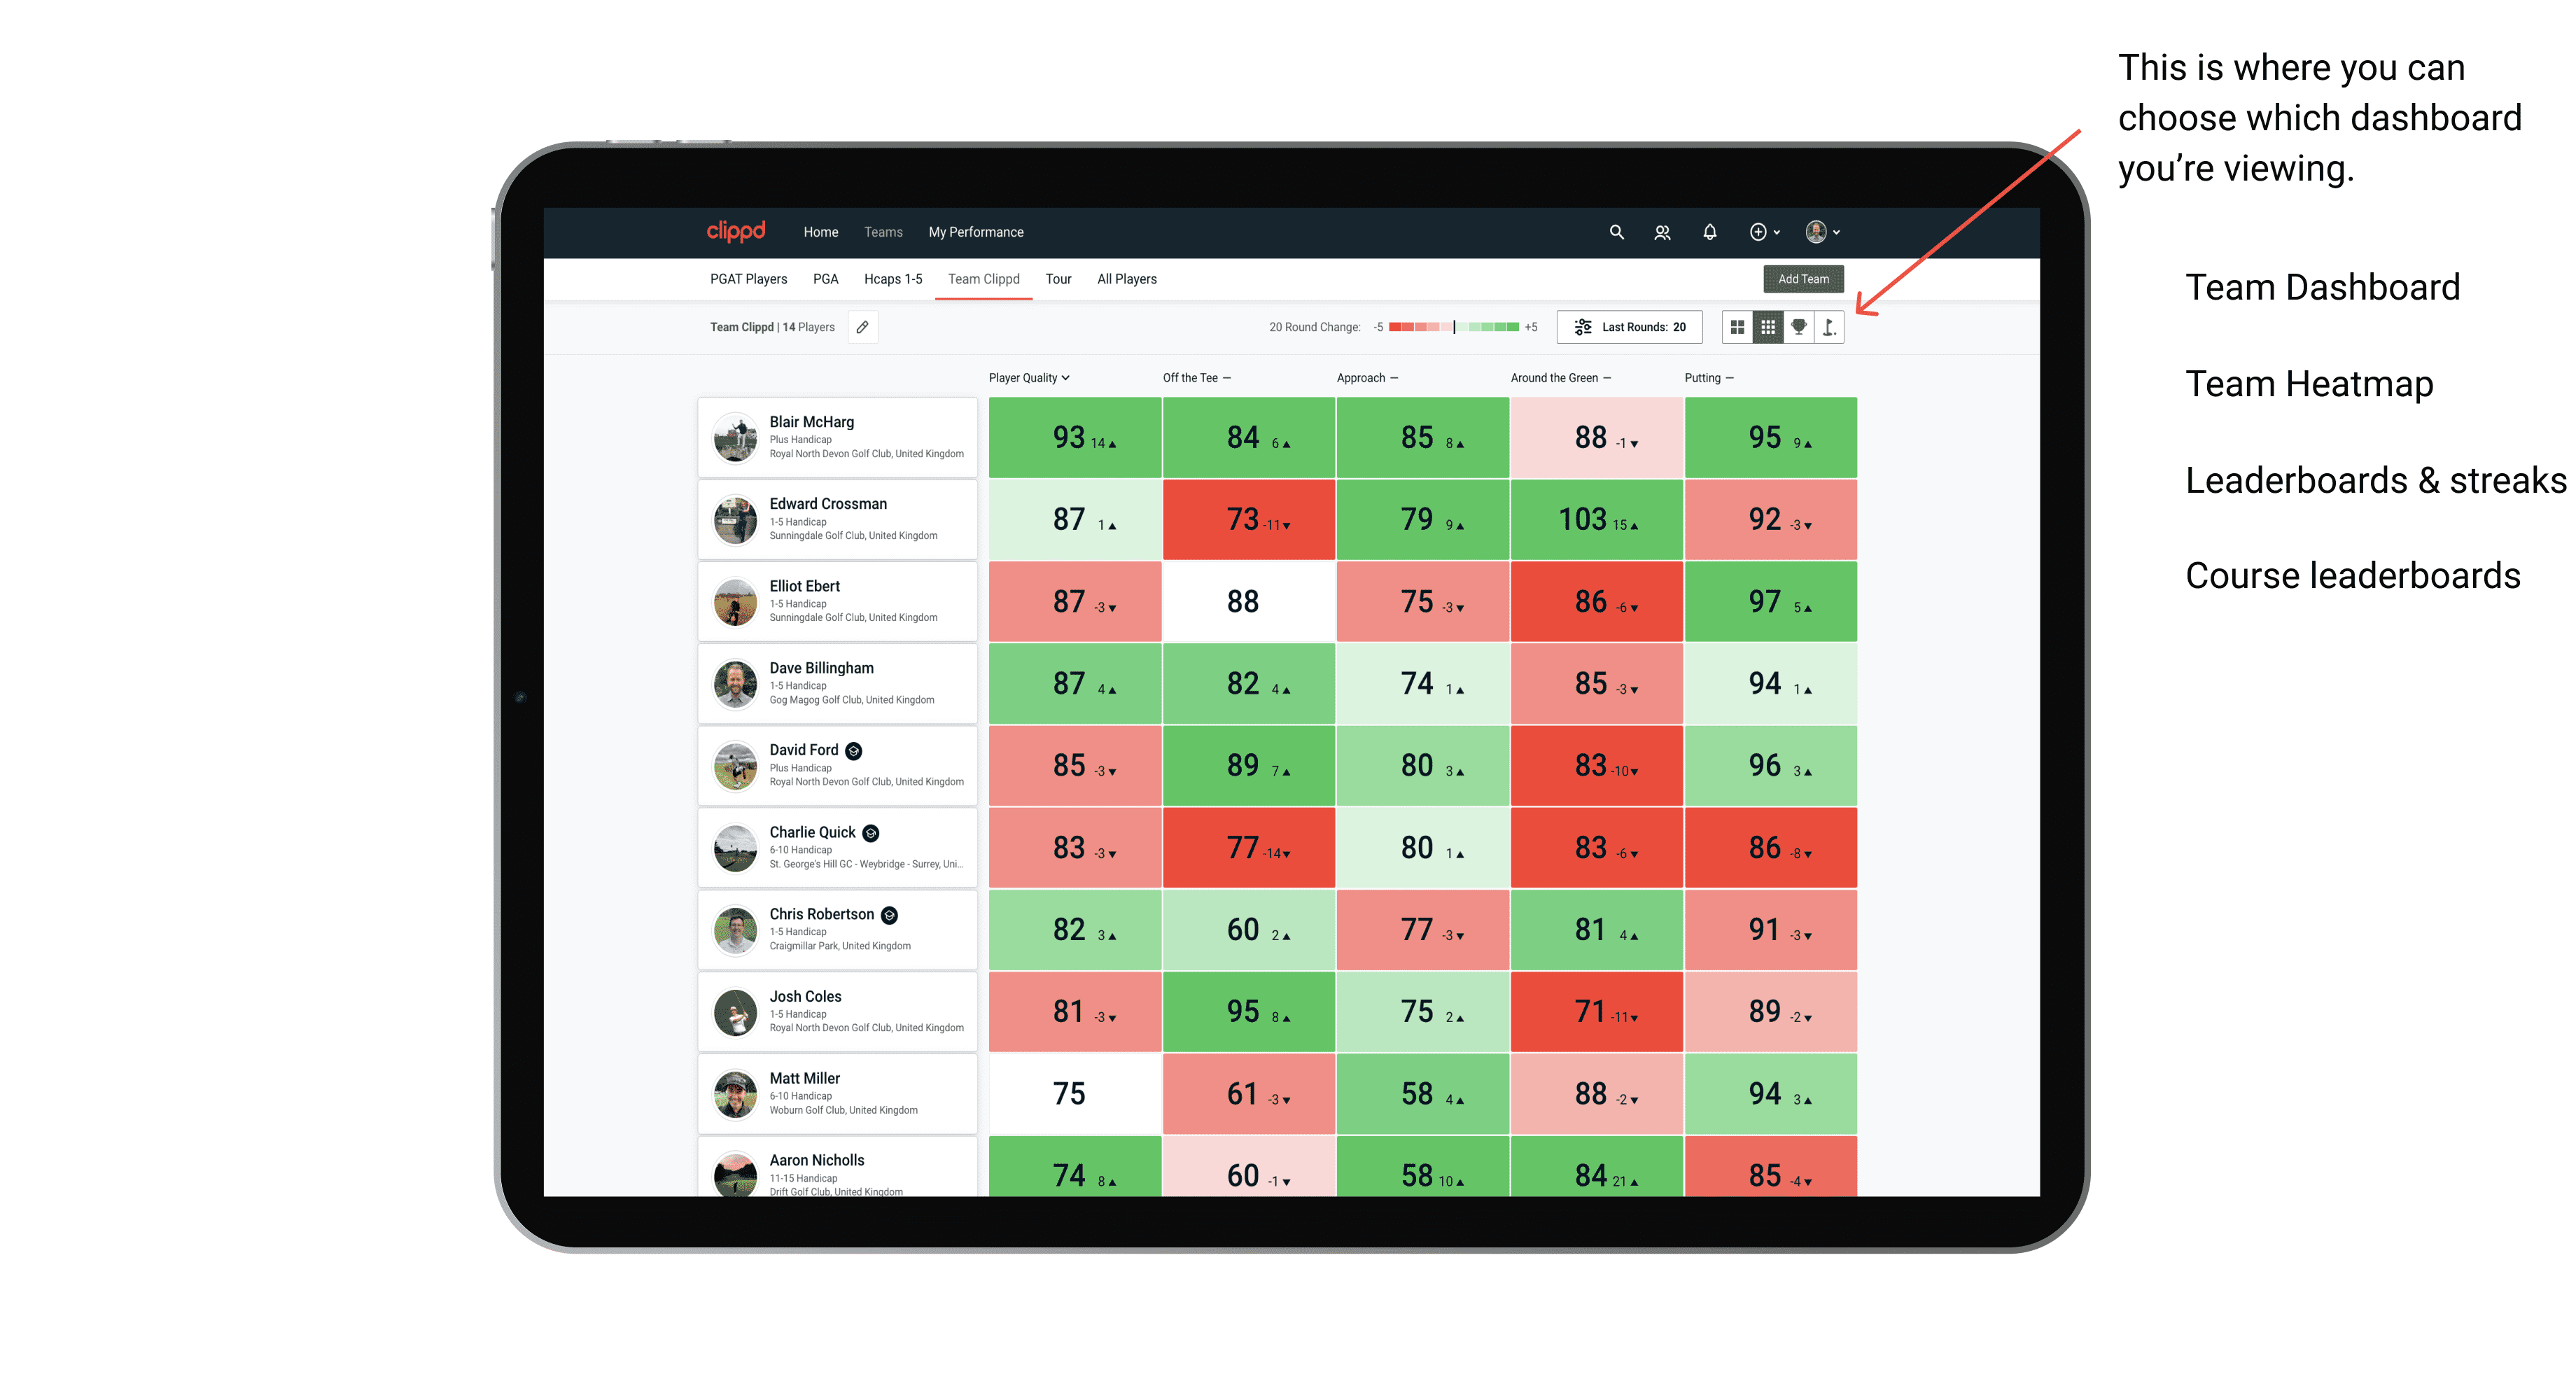The height and width of the screenshot is (1386, 2576).
Task: Click the My Performance navigation link
Action: tap(979, 232)
